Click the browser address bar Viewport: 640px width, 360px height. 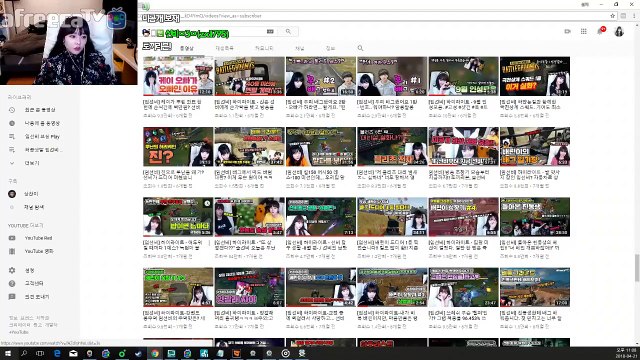pyautogui.click(x=376, y=16)
